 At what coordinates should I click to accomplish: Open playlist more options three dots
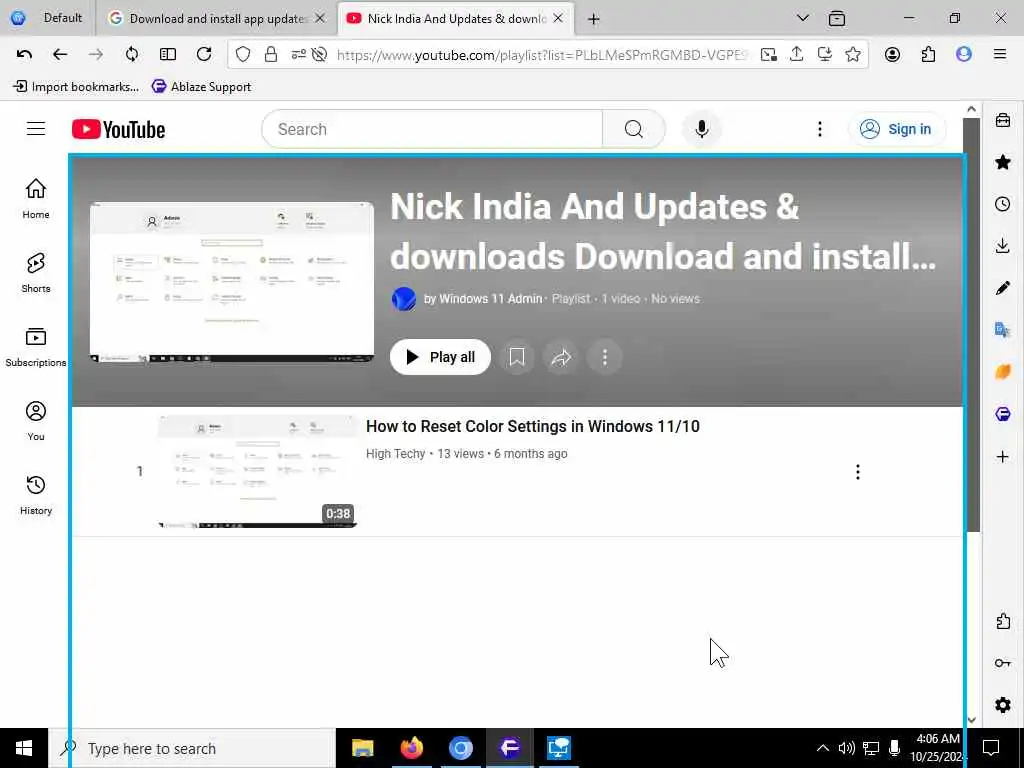click(x=605, y=357)
